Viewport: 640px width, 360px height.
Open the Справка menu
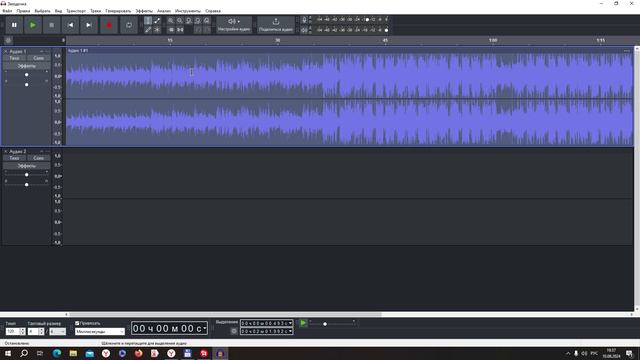coord(213,11)
